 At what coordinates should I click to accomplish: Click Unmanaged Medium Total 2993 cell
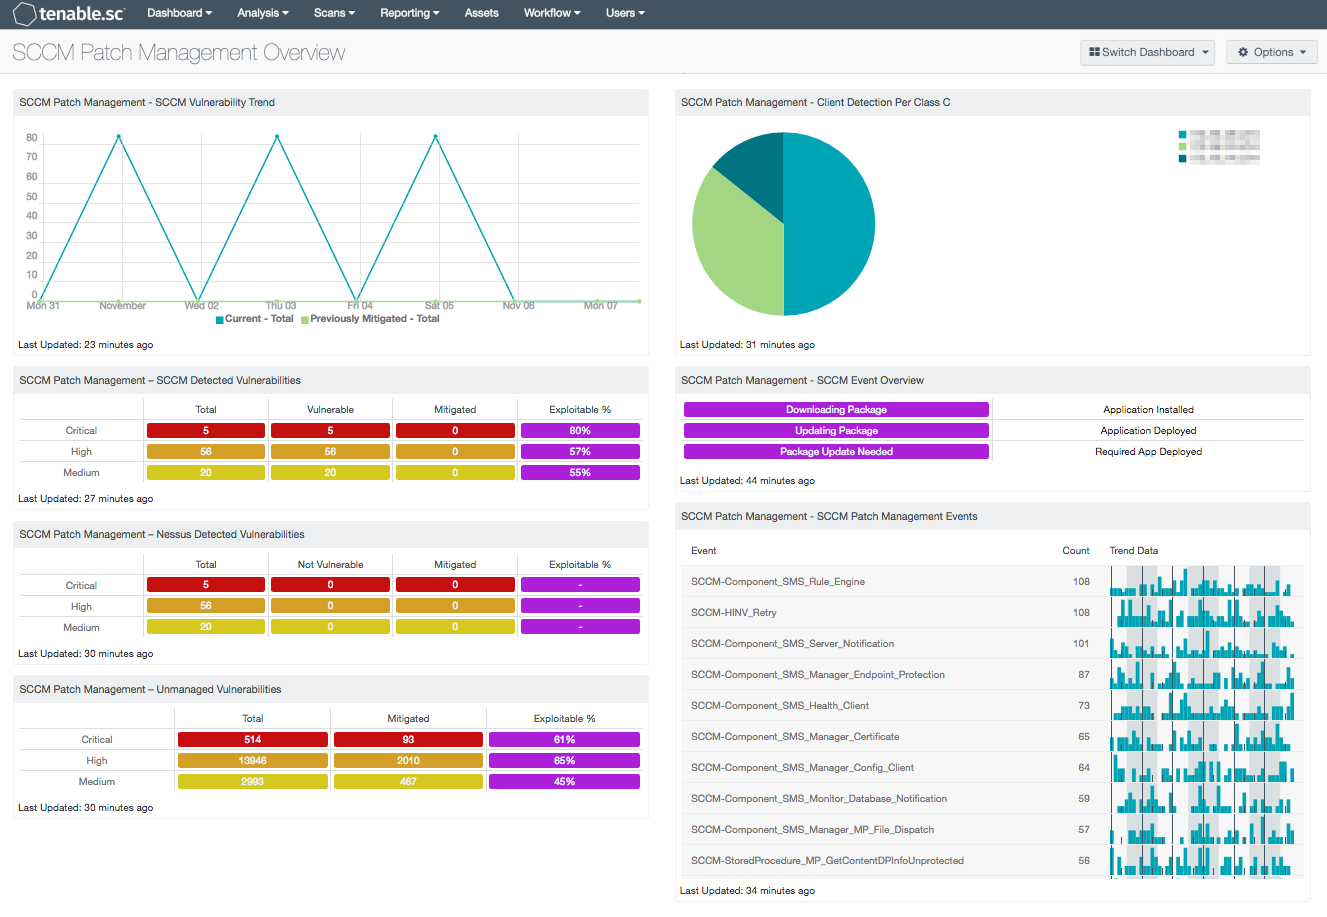[x=253, y=782]
